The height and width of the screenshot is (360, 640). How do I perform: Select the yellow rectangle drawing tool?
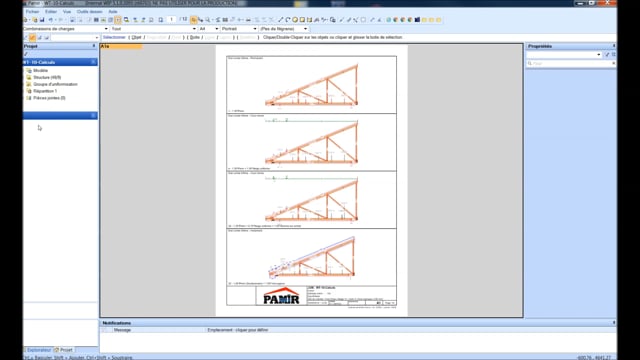pos(302,20)
